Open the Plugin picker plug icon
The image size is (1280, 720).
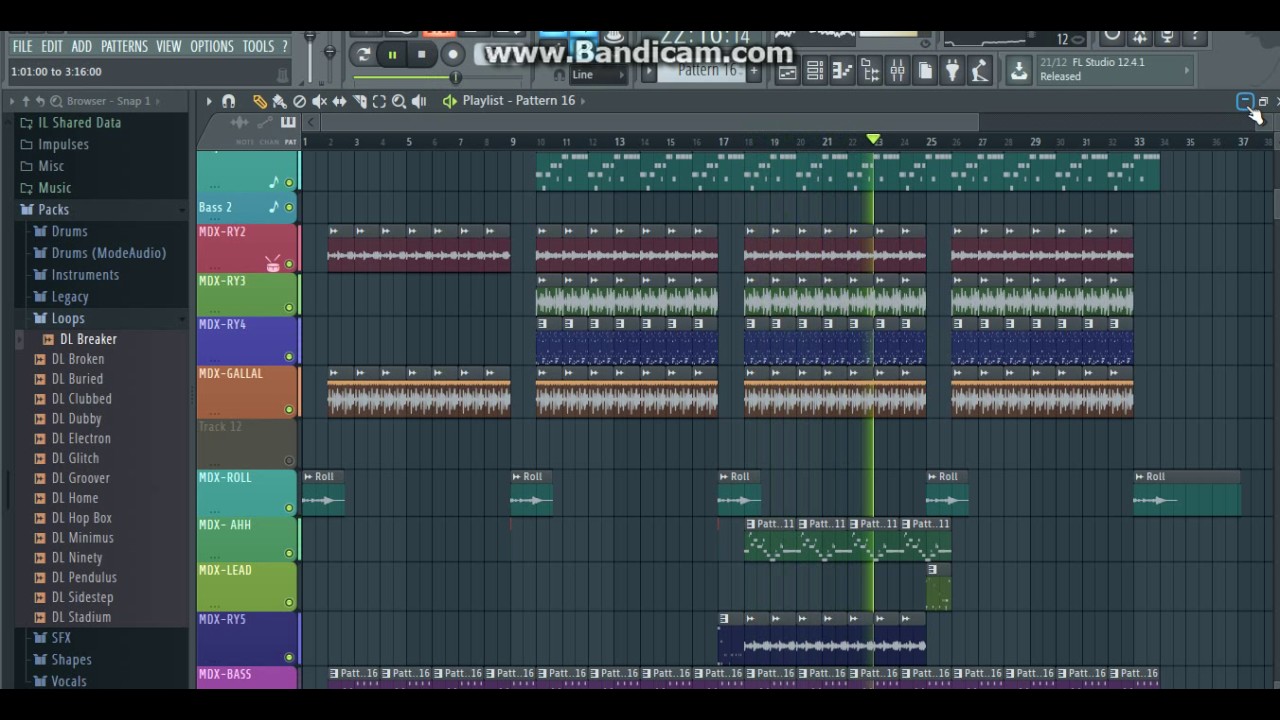tap(952, 71)
